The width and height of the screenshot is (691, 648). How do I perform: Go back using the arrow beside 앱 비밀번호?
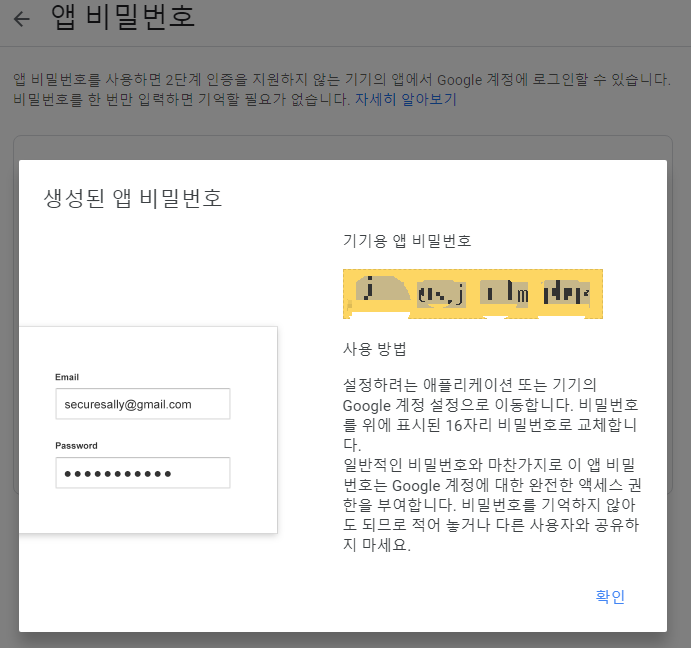22,19
